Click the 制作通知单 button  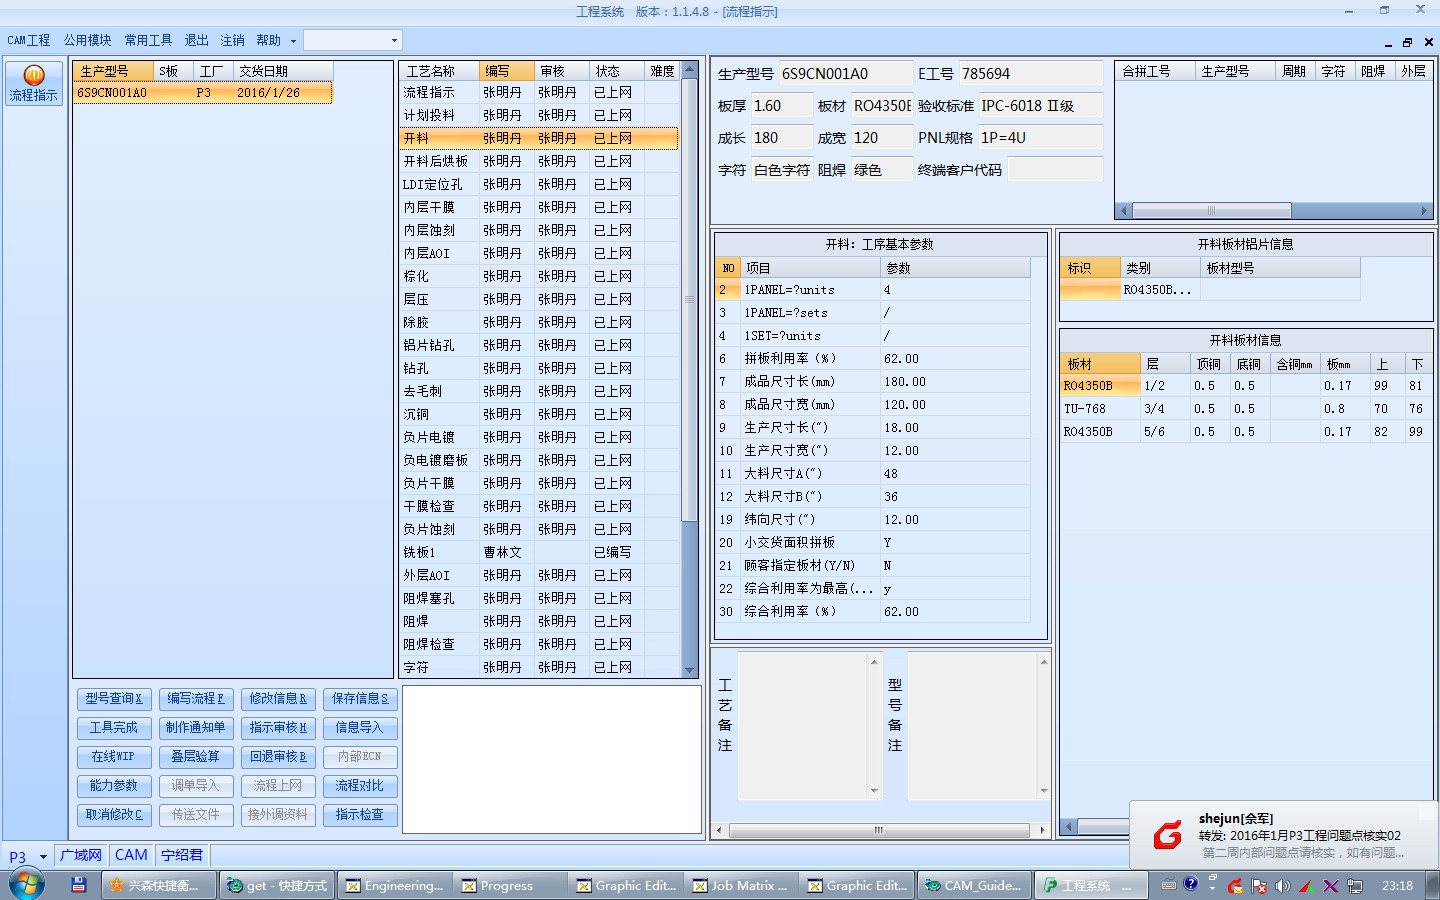pyautogui.click(x=196, y=728)
